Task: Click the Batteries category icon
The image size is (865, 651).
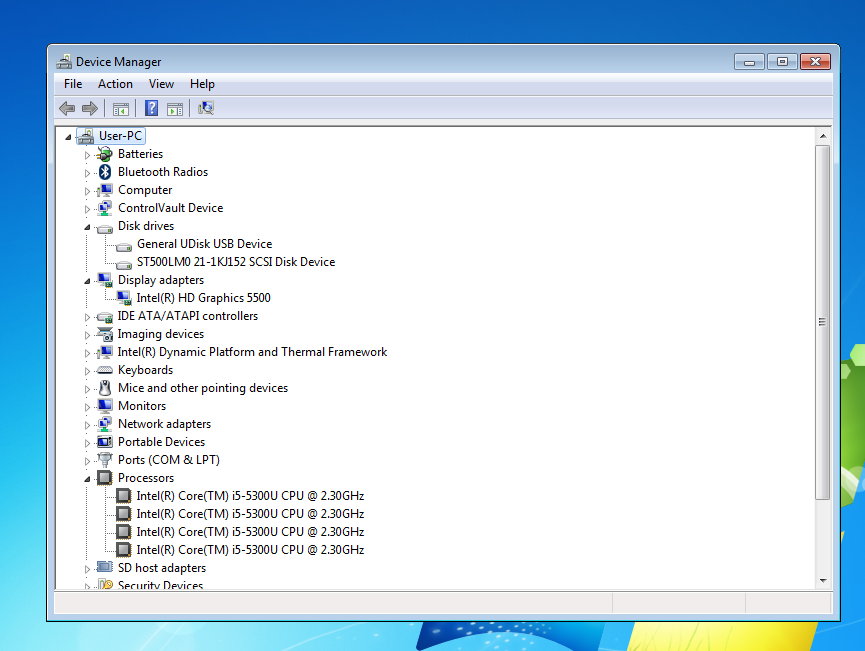Action: click(104, 154)
